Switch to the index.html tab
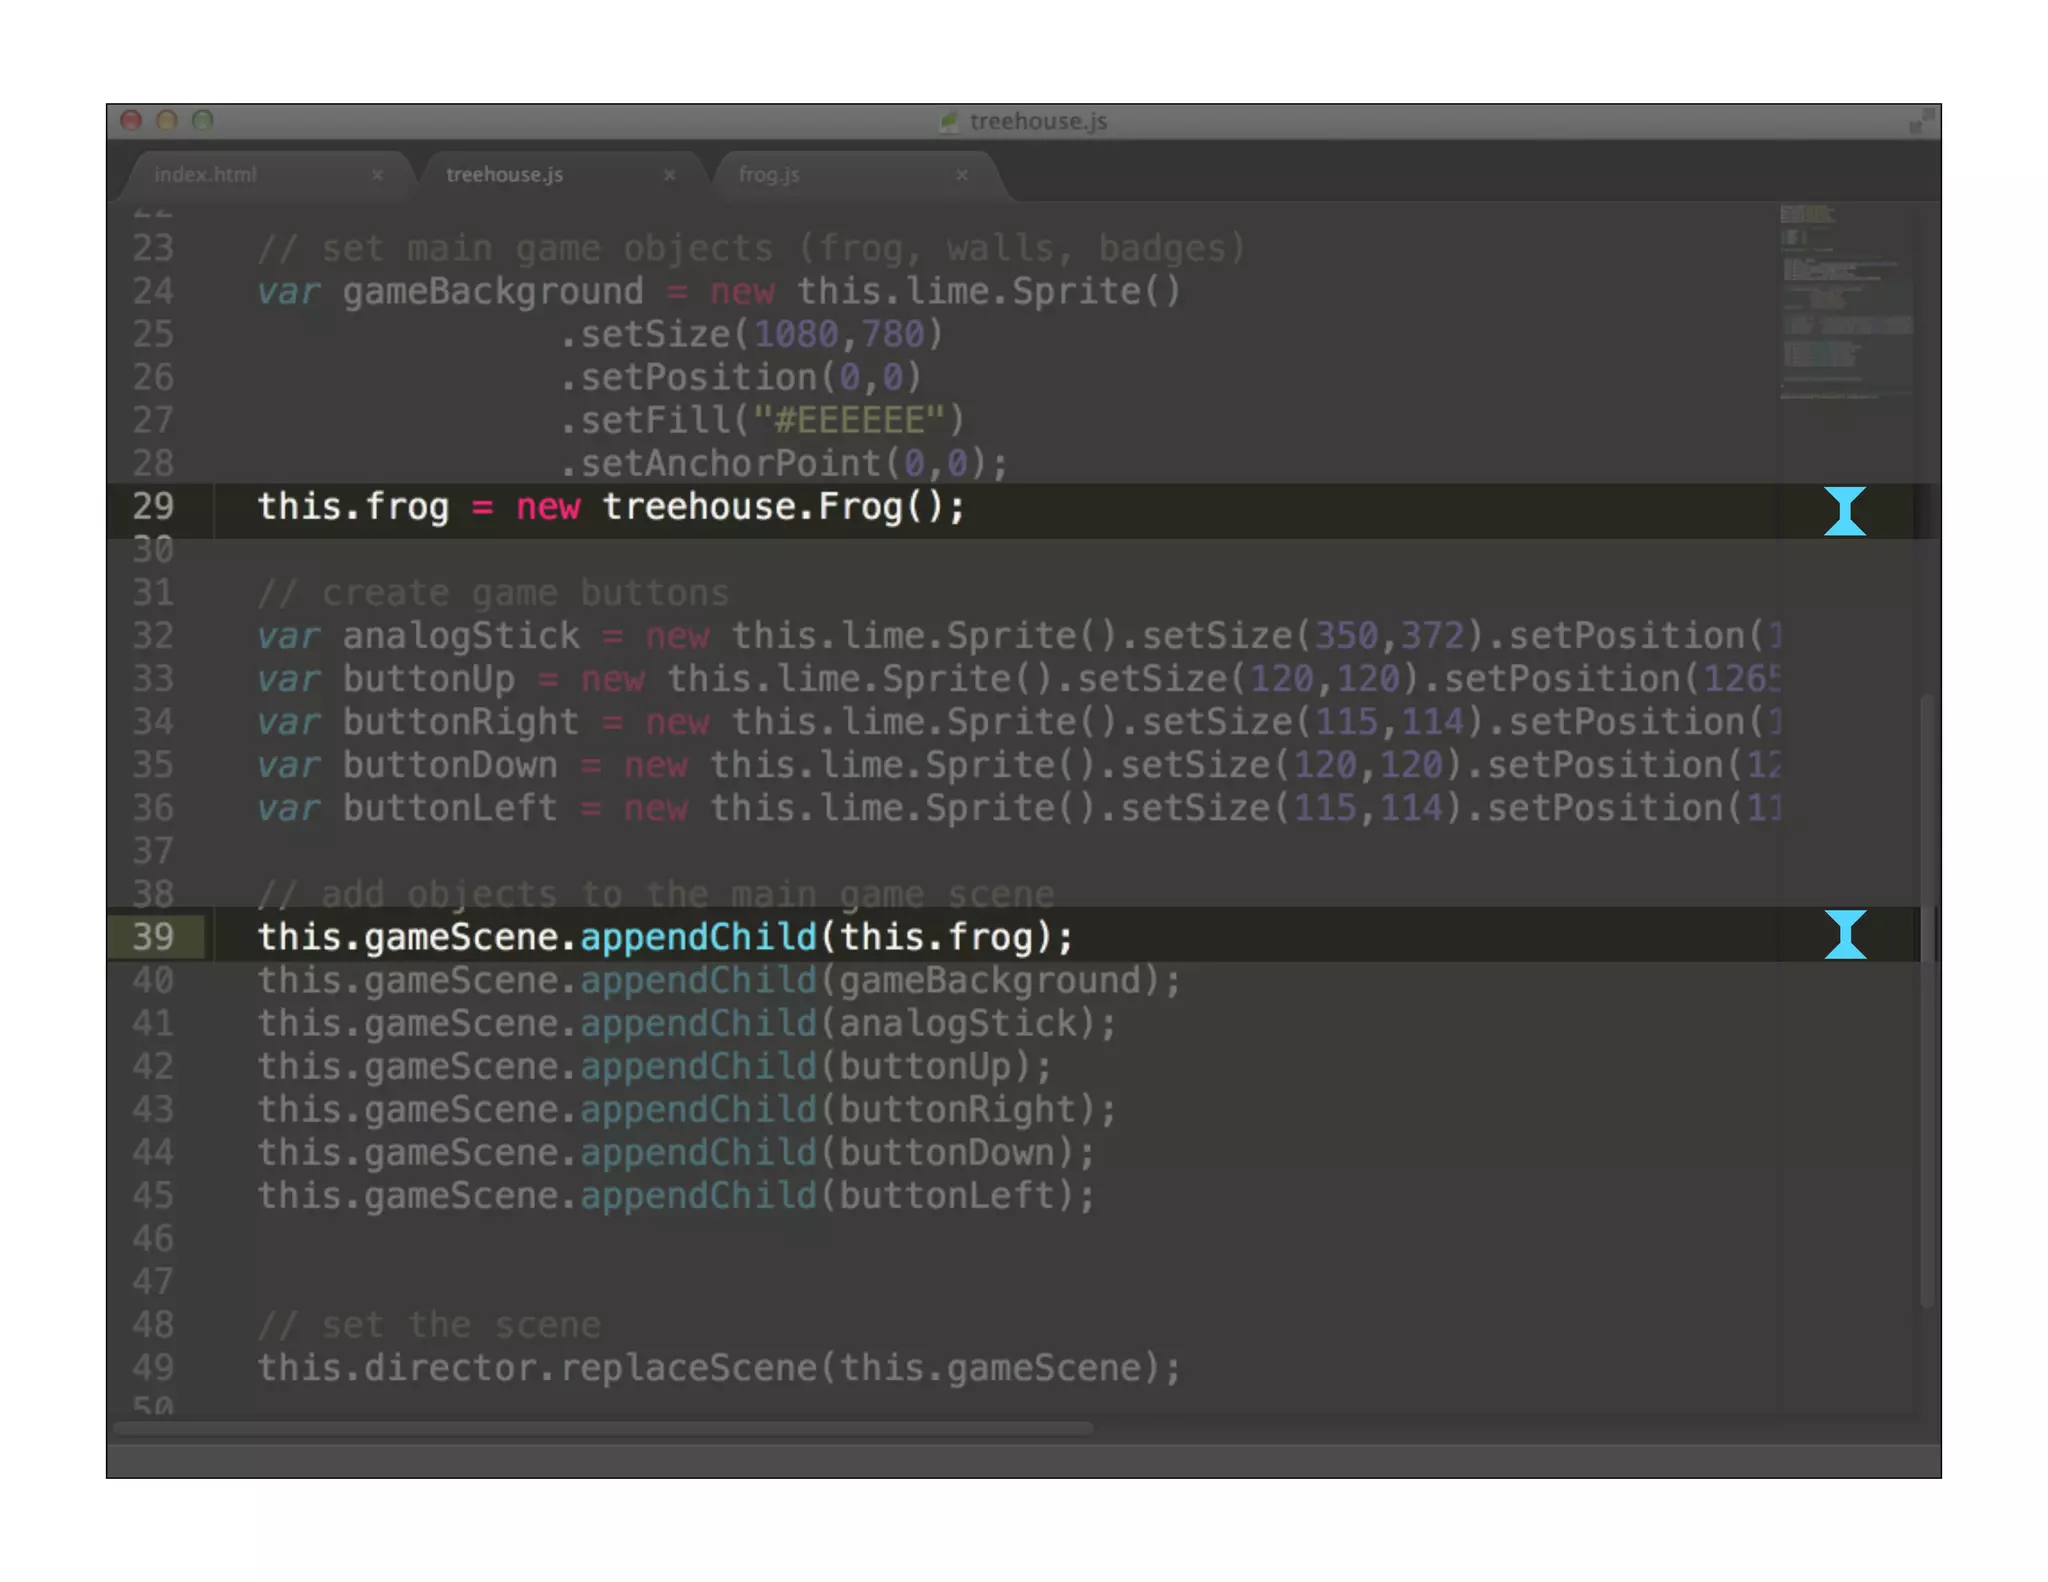Screen dimensions: 2048x1582 point(206,175)
